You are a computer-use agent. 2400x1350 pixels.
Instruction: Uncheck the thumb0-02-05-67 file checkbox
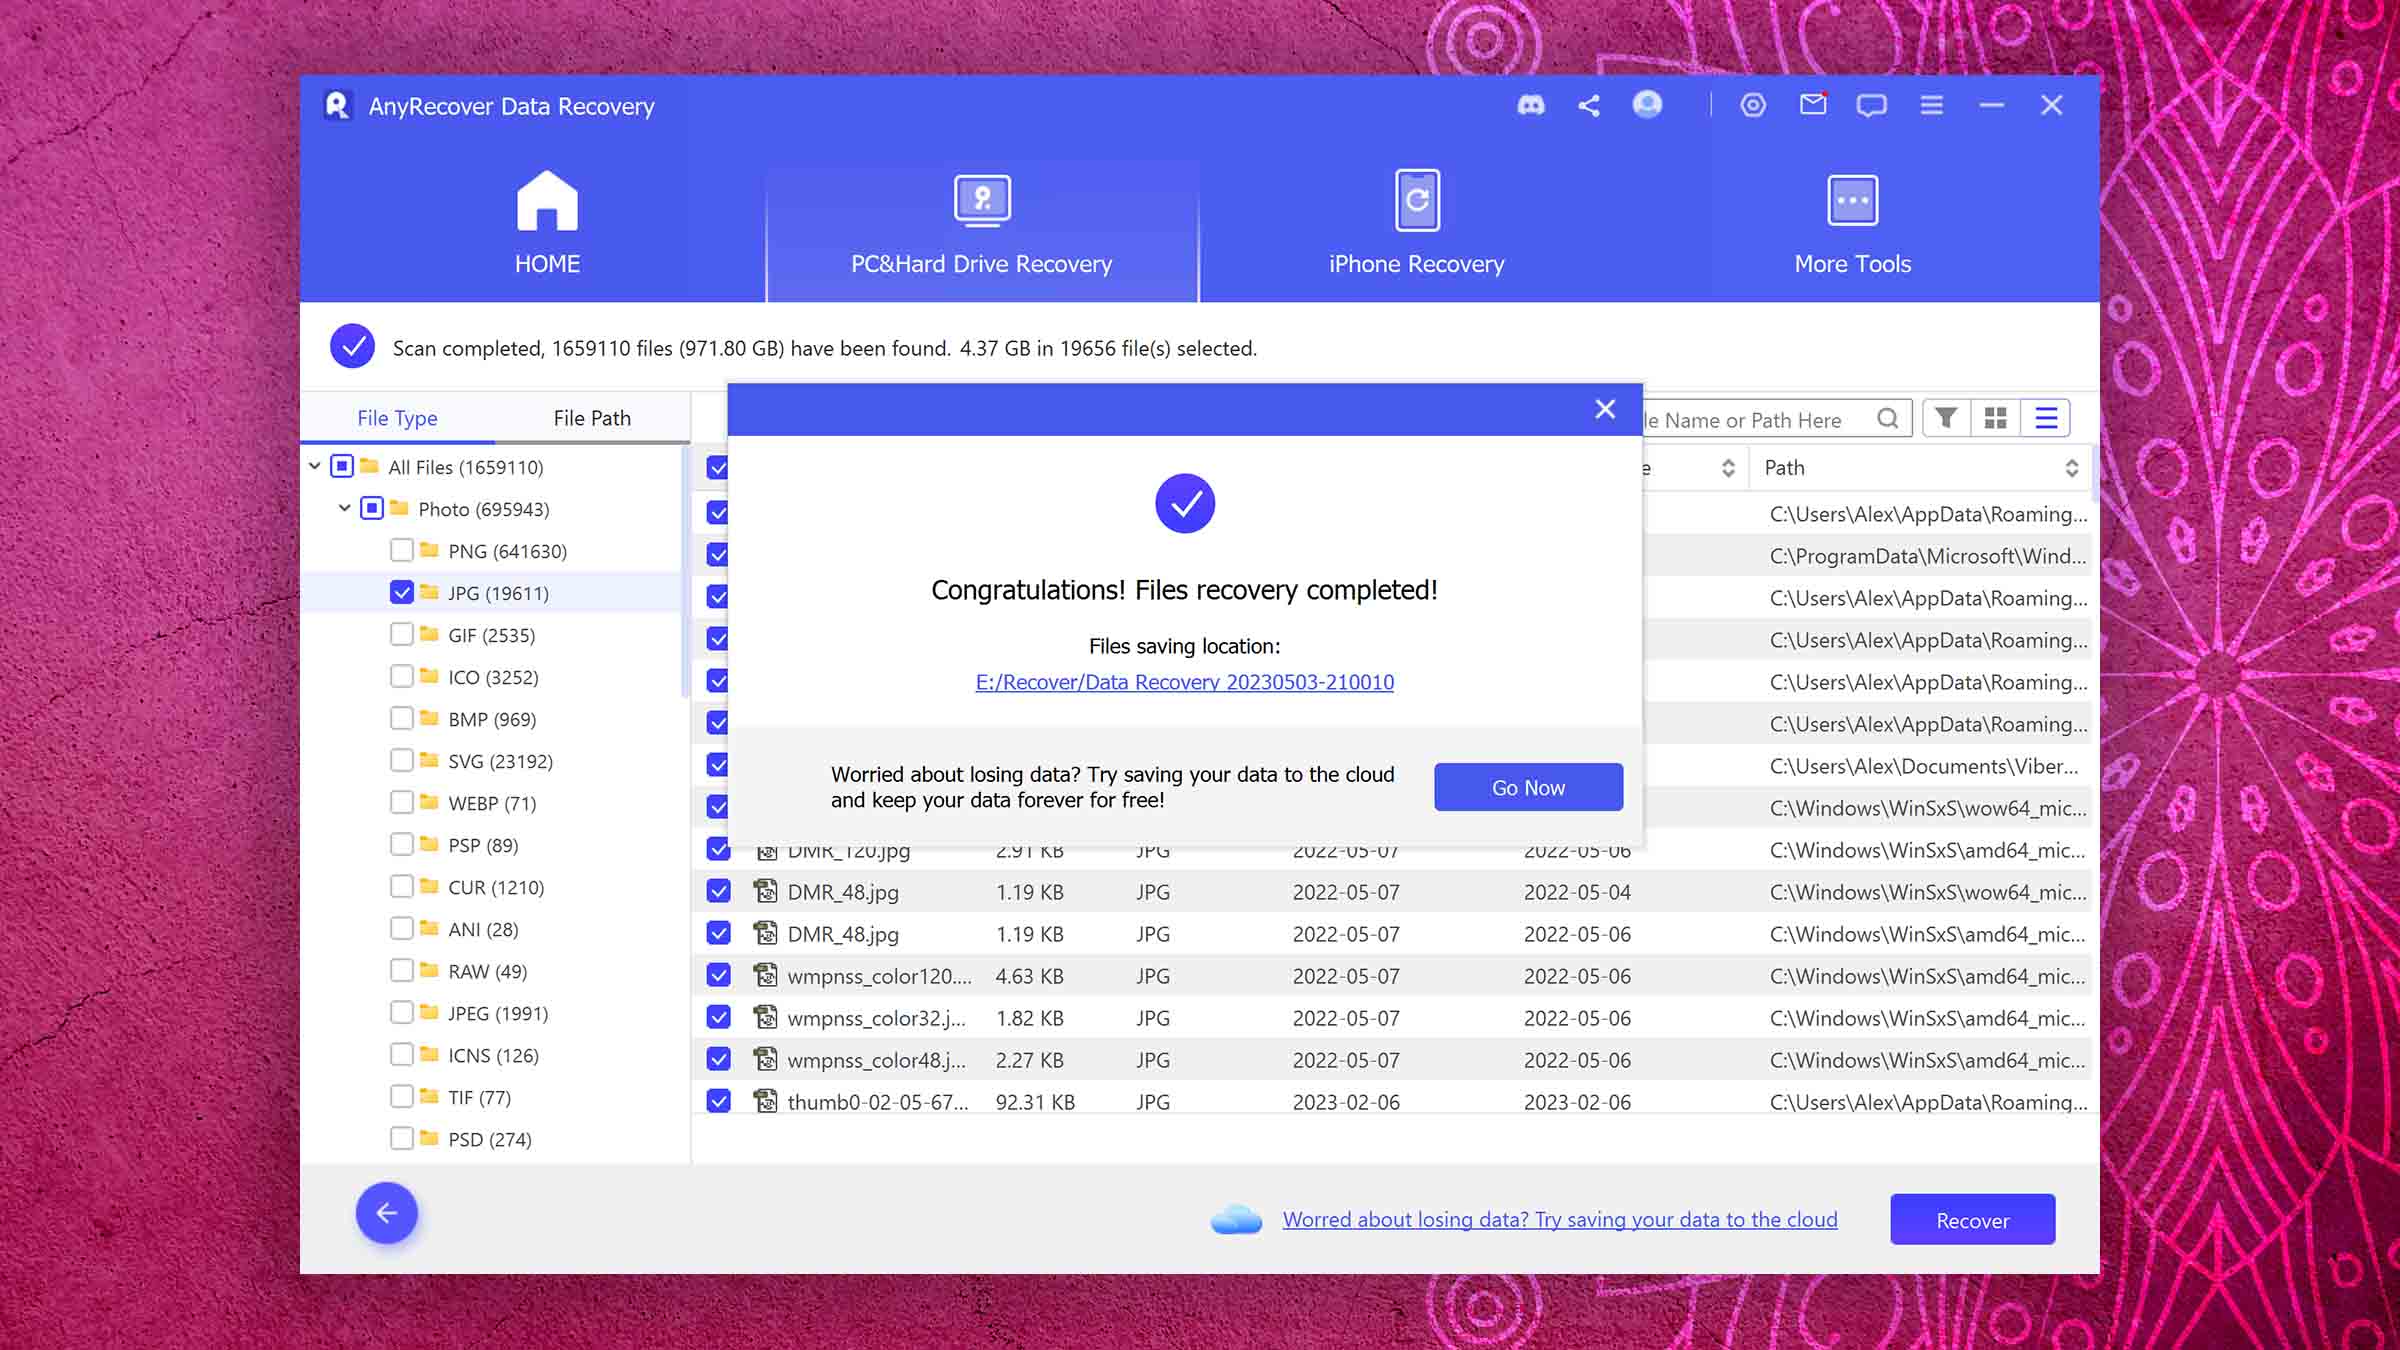coord(718,1101)
